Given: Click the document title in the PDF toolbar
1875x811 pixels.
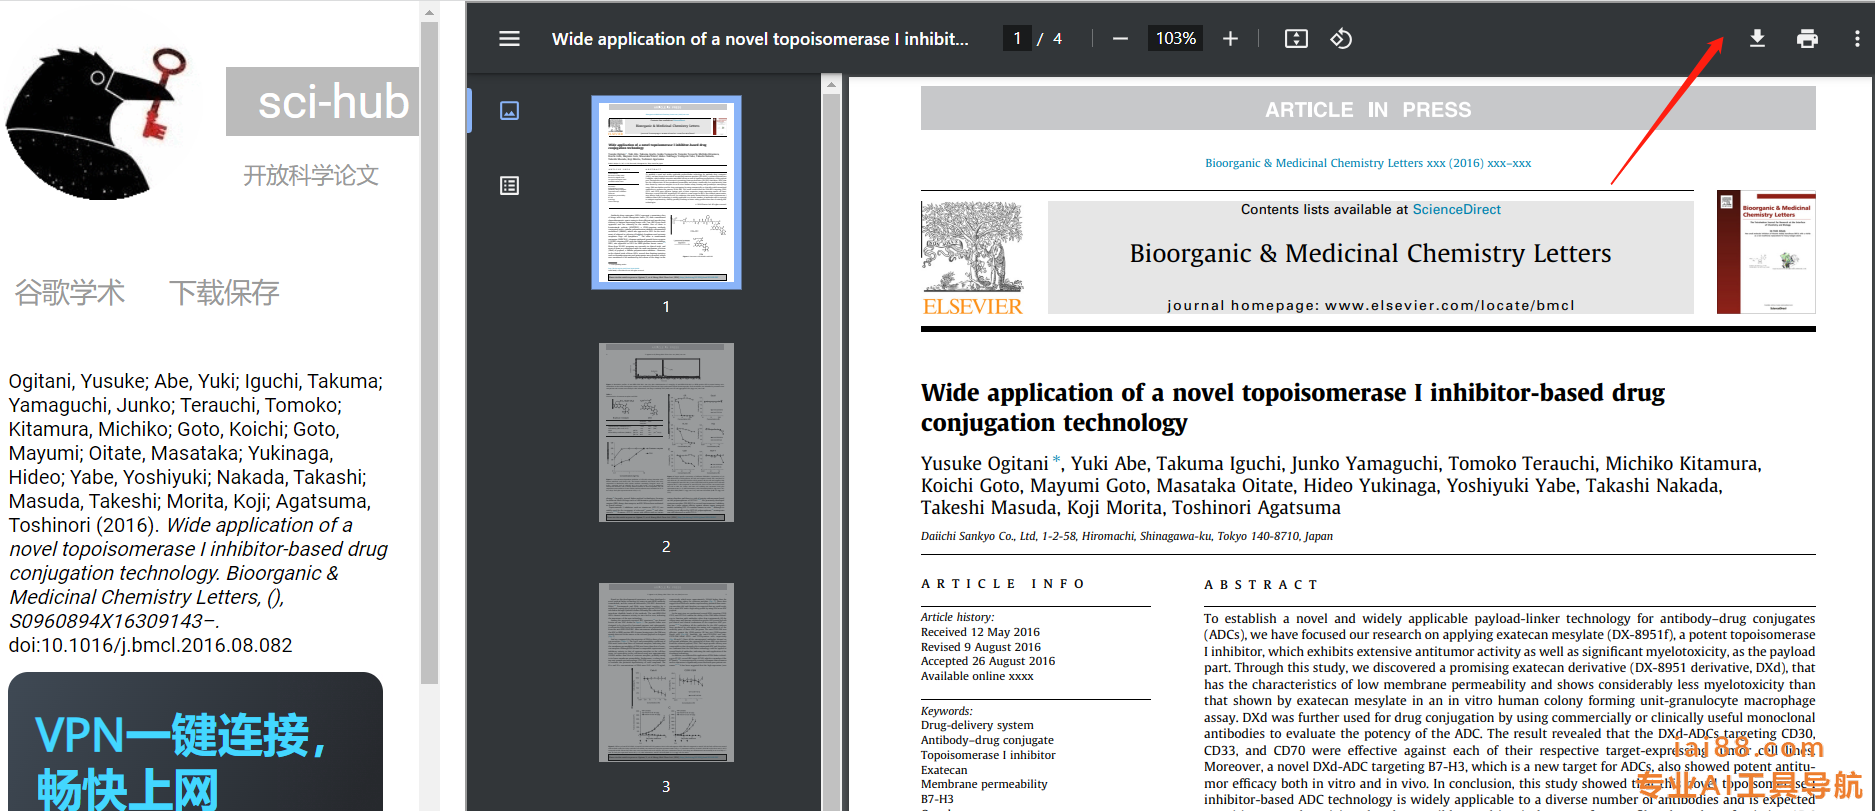Looking at the screenshot, I should [x=760, y=39].
